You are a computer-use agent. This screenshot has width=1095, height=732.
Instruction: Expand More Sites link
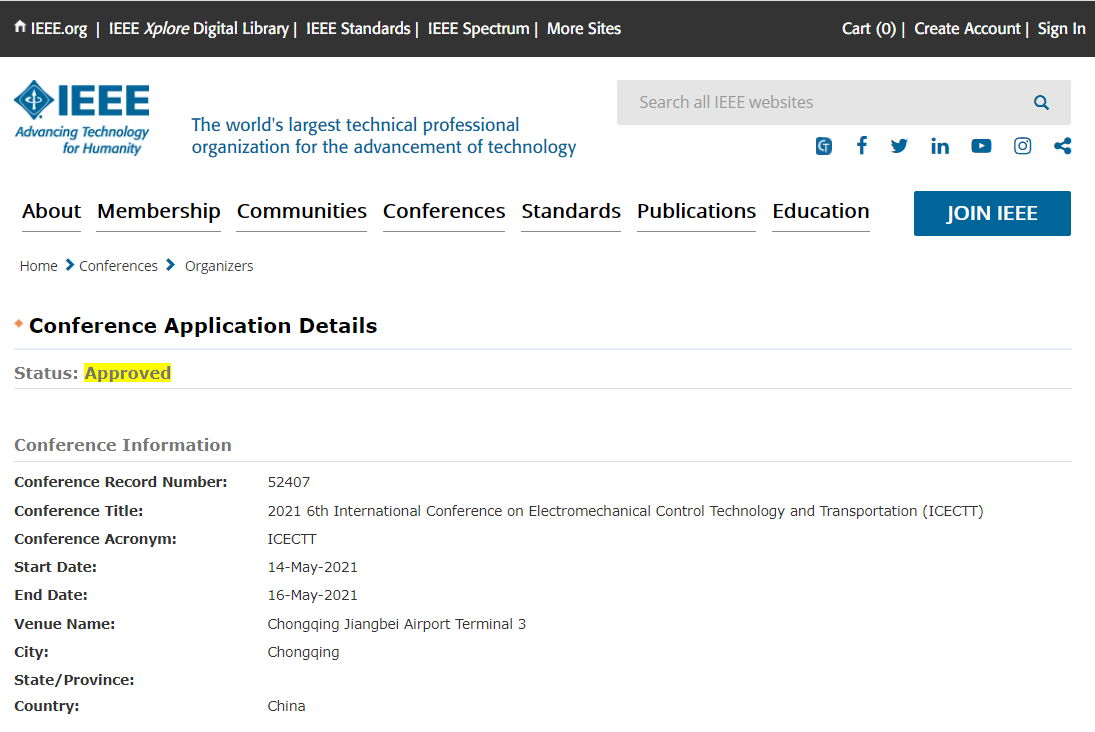[x=584, y=29]
